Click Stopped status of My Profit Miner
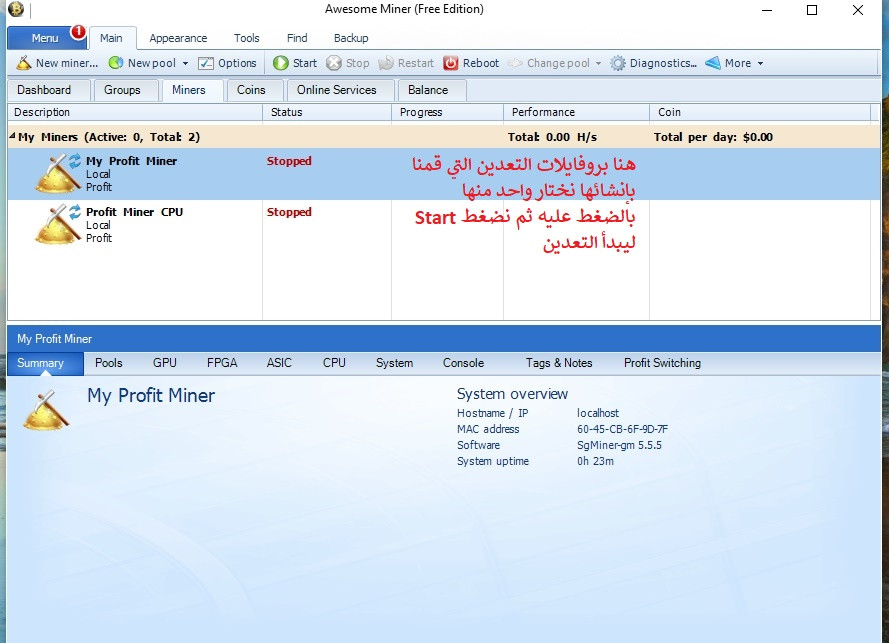 pos(289,161)
